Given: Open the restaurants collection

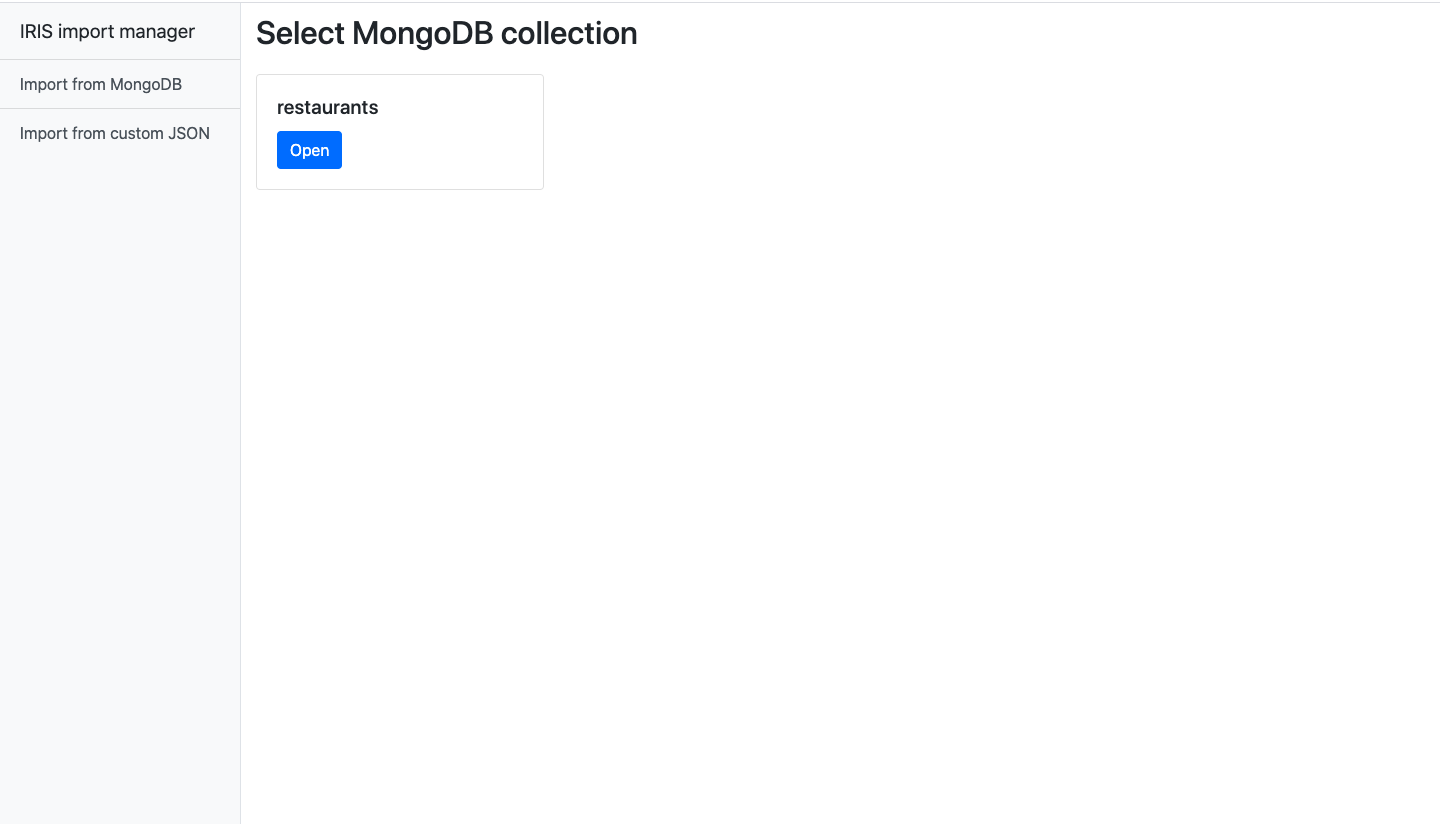Looking at the screenshot, I should pos(309,150).
